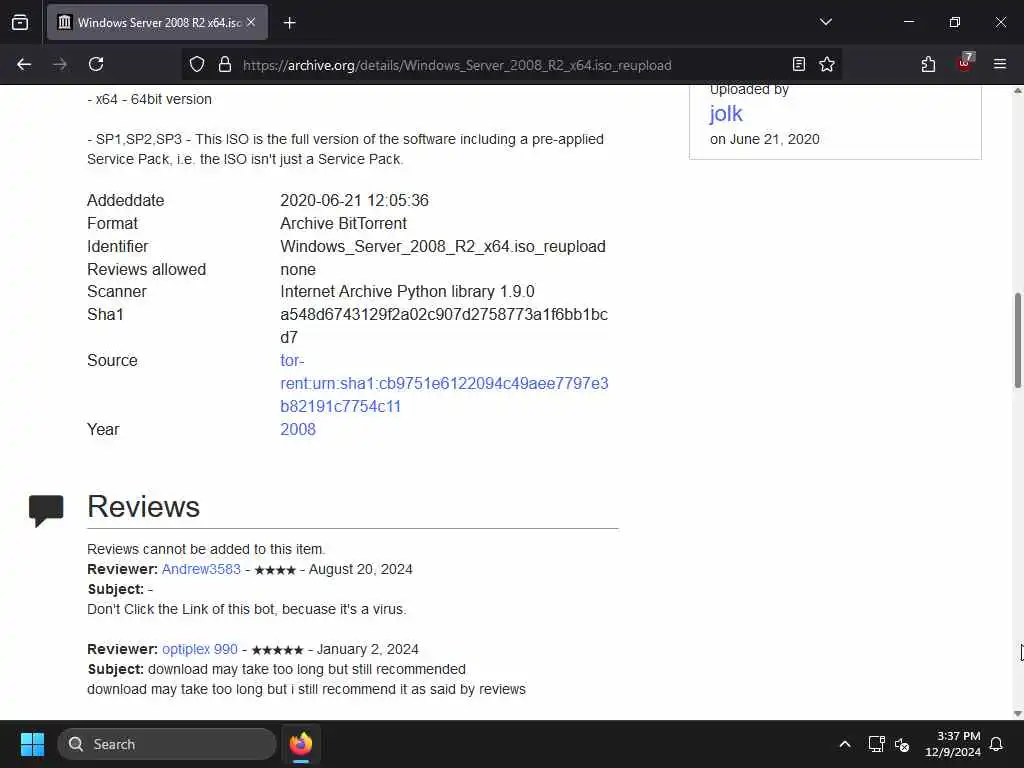Open uBlock Origin extension icon
This screenshot has height=768, width=1024.
pos(965,63)
